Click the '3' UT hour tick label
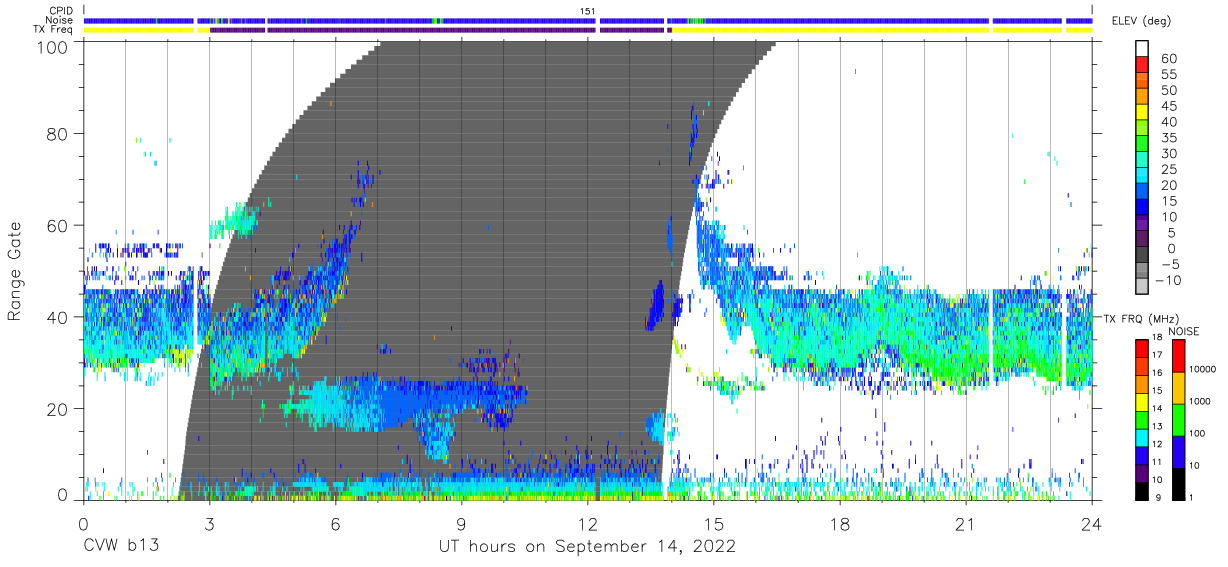Image resolution: width=1228 pixels, height=567 pixels. 209,523
